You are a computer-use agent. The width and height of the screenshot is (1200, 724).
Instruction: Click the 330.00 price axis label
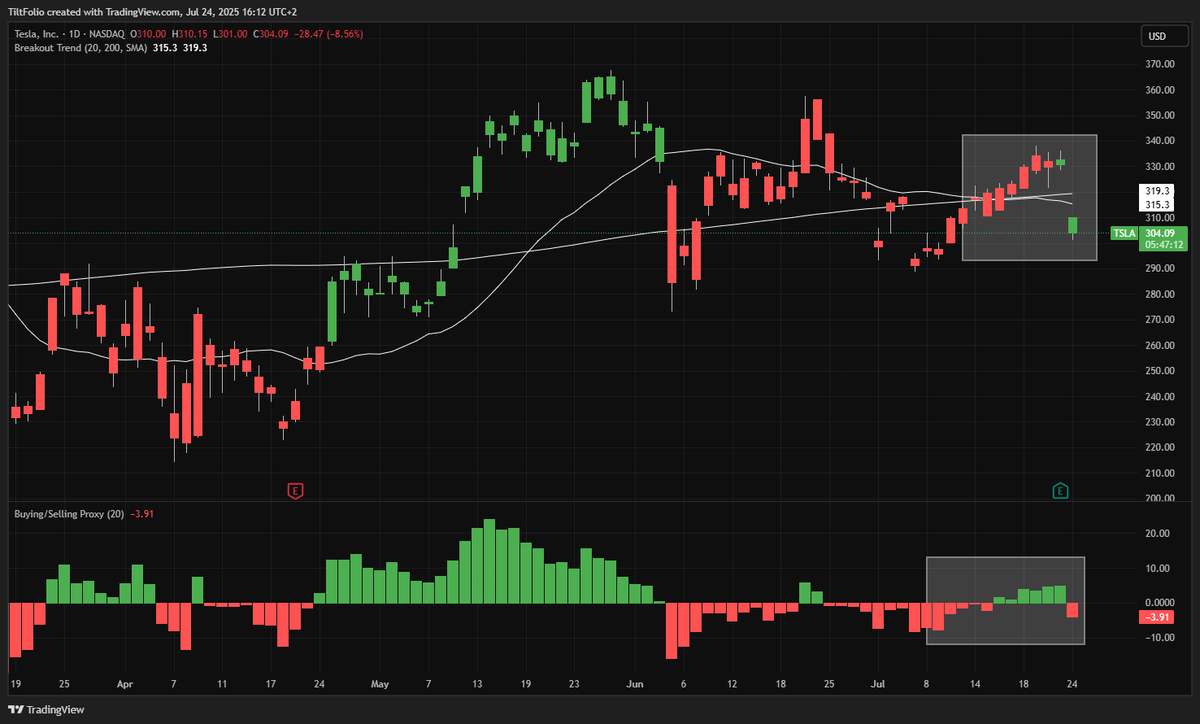[1160, 166]
